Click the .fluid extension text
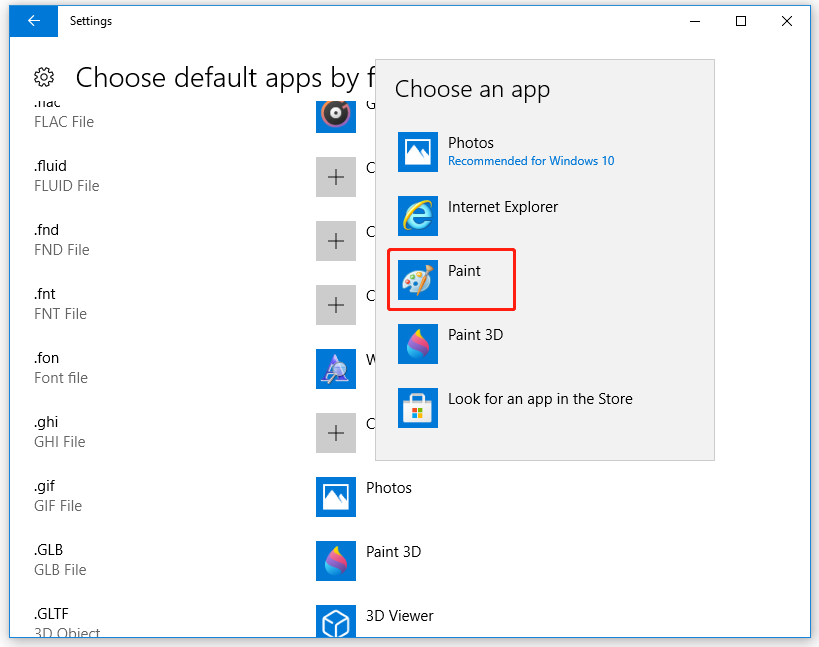The height and width of the screenshot is (647, 819). point(51,166)
